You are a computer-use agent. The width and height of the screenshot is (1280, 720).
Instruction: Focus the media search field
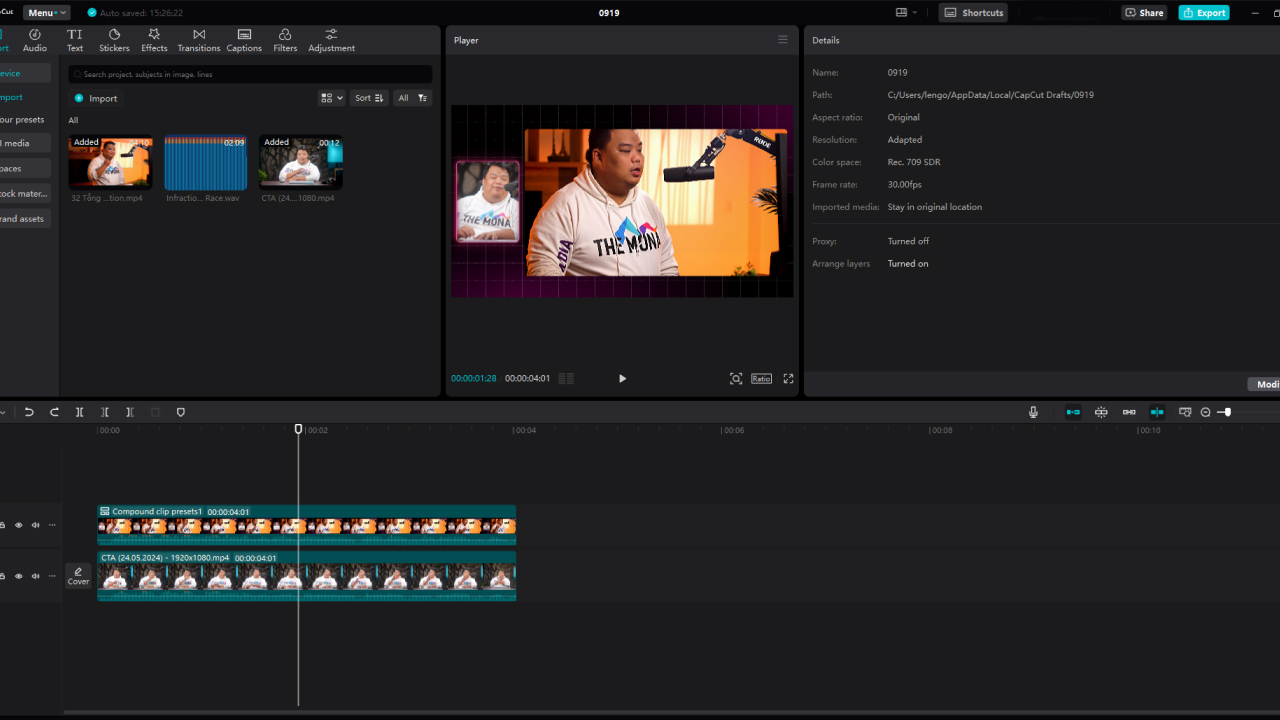pos(250,74)
